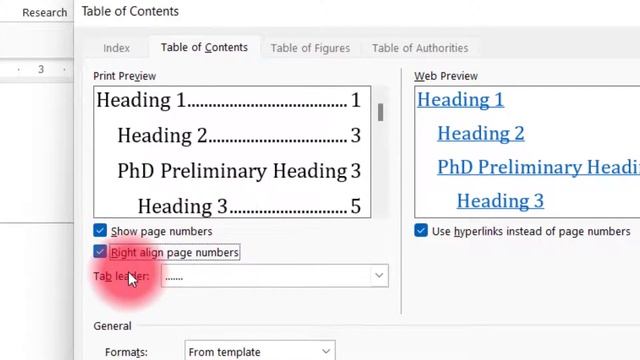Click the Formats label

pos(126,352)
